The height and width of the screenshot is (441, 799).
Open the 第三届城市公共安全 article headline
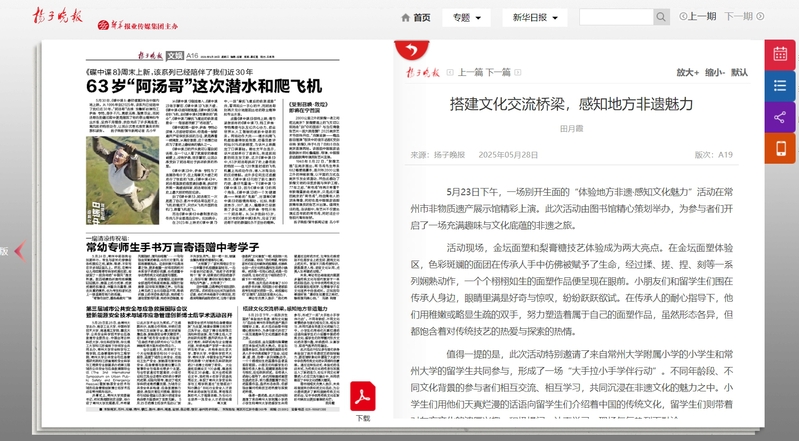tap(159, 312)
